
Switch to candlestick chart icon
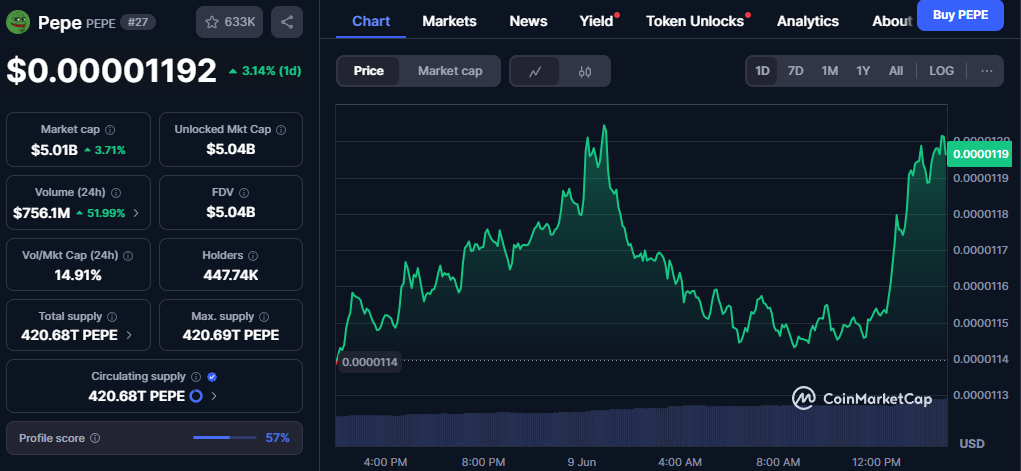(585, 71)
